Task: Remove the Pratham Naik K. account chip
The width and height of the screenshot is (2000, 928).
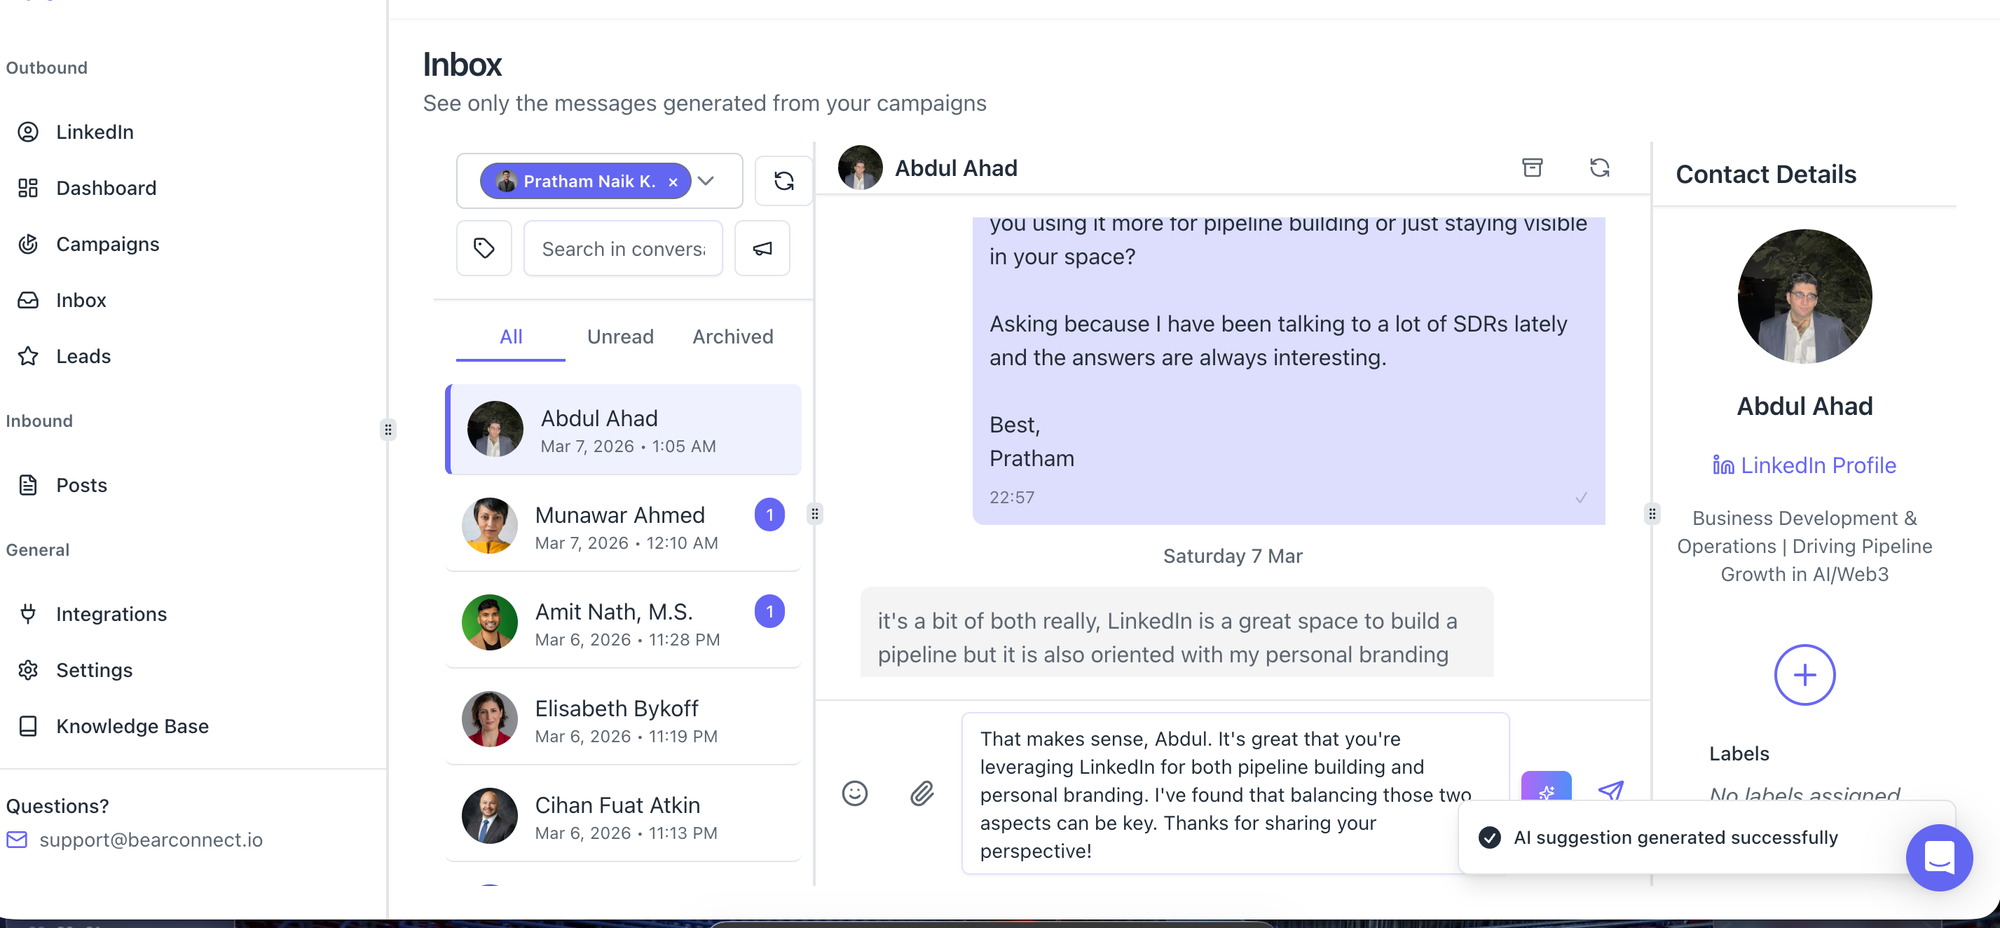Action: tap(673, 182)
